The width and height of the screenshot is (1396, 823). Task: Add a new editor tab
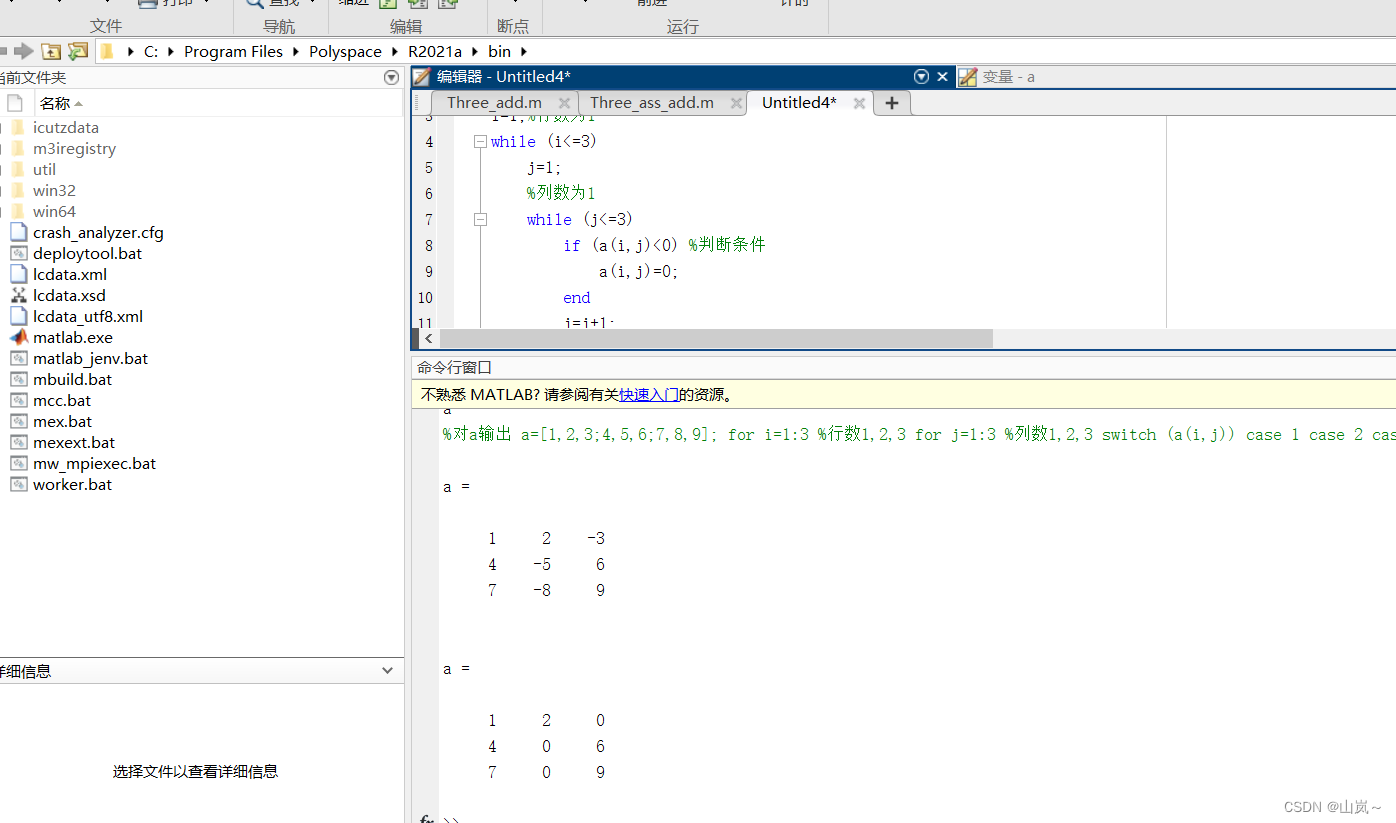coord(892,103)
